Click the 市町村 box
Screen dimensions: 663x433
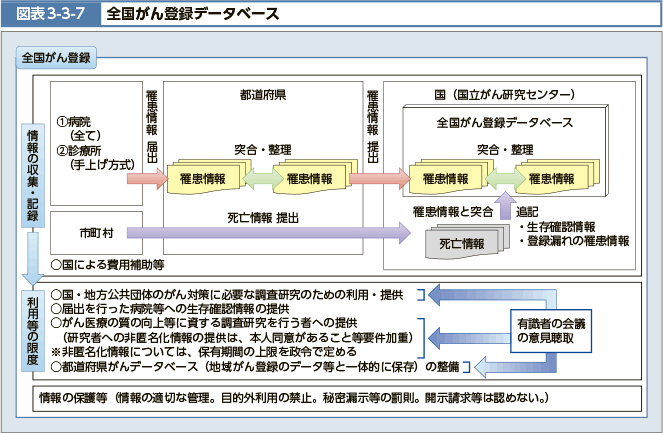(97, 232)
